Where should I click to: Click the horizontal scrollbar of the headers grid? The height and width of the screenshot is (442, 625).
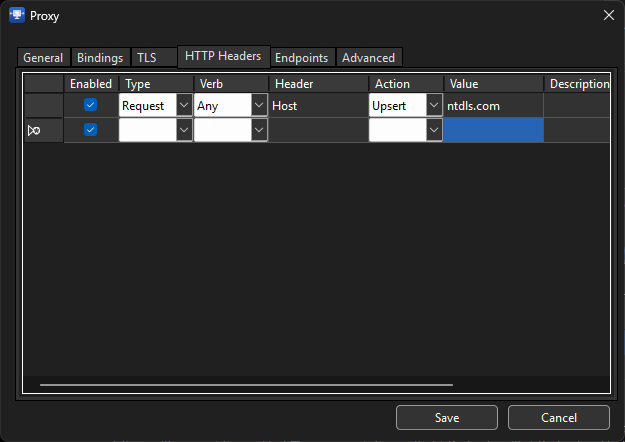click(x=246, y=385)
